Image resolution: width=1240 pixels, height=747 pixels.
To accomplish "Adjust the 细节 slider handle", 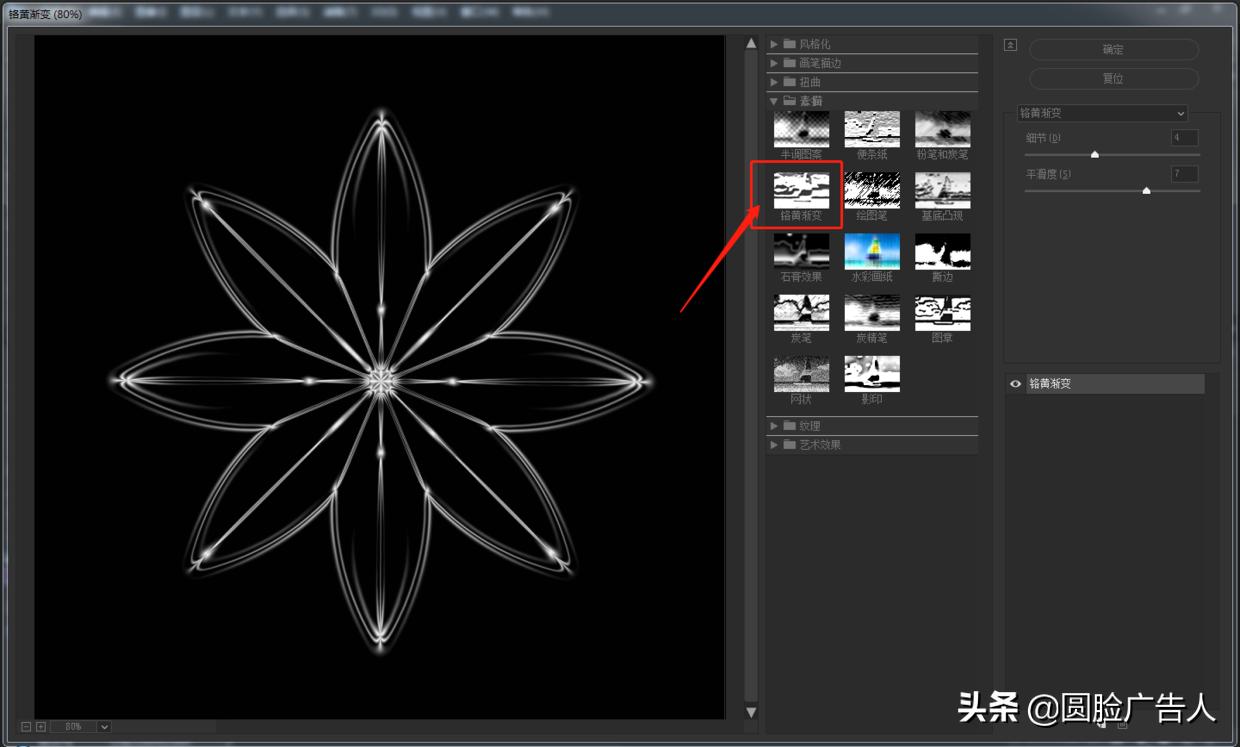I will tap(1094, 154).
